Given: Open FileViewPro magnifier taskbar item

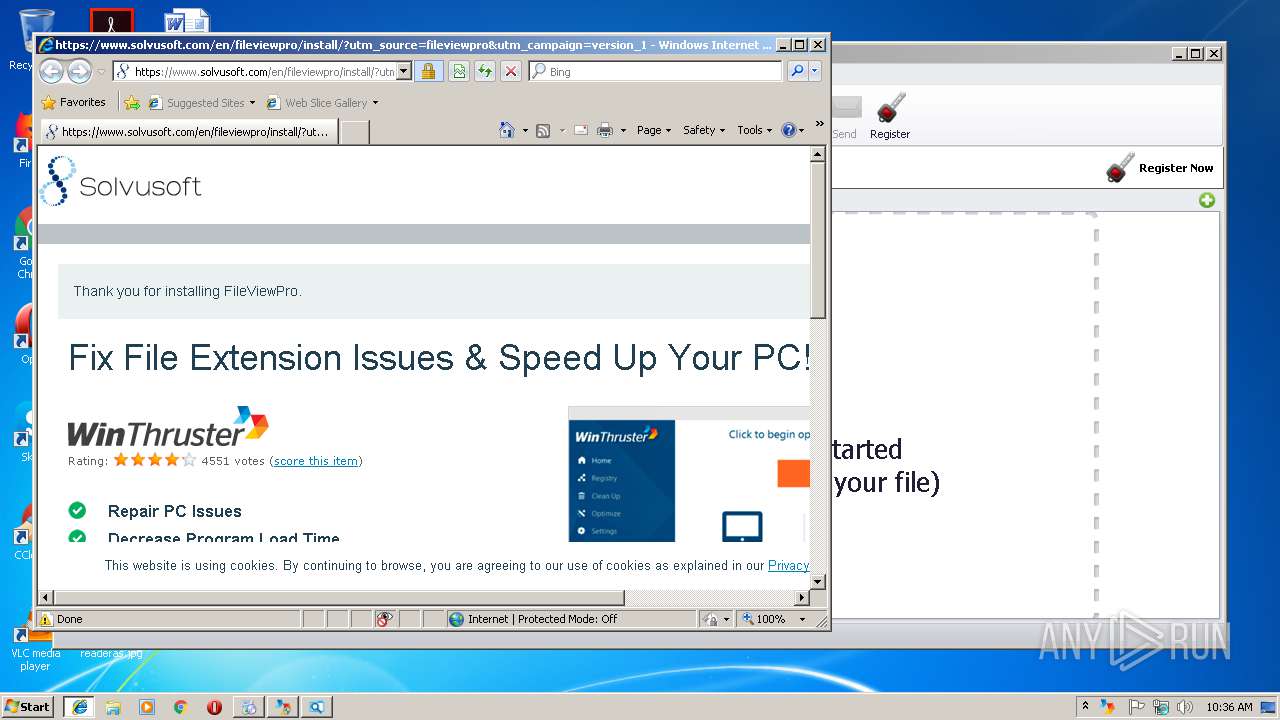Looking at the screenshot, I should 316,707.
